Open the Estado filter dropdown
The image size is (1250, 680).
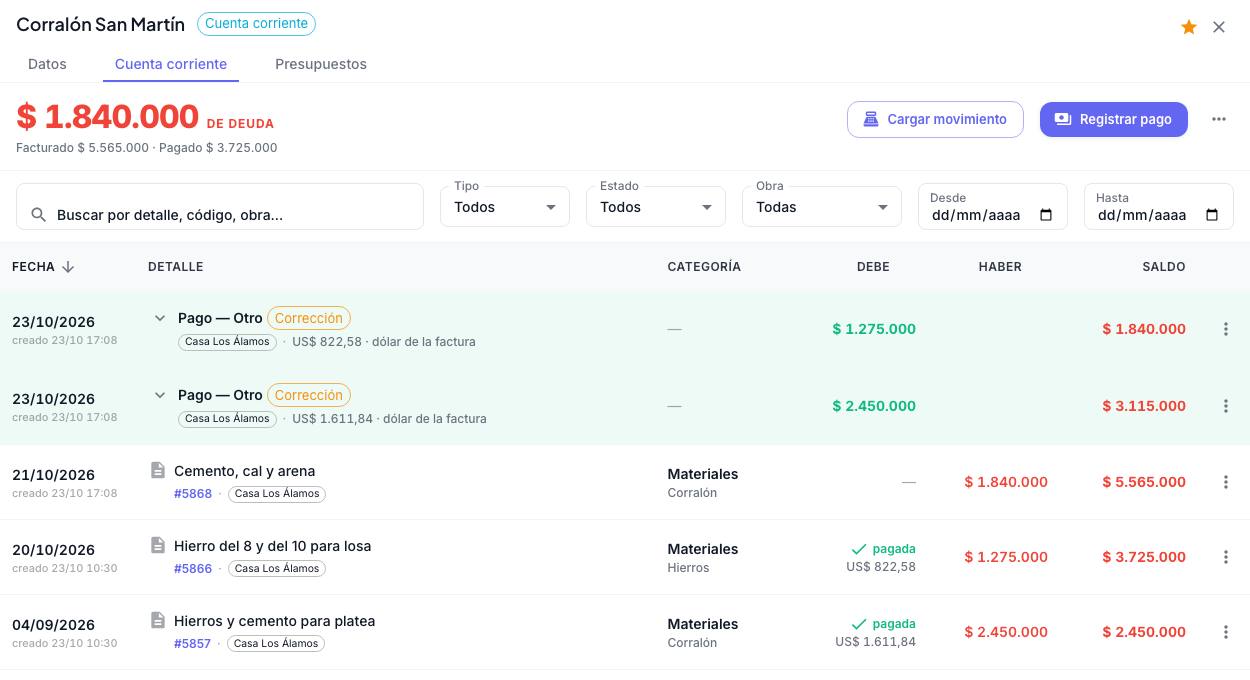click(656, 206)
